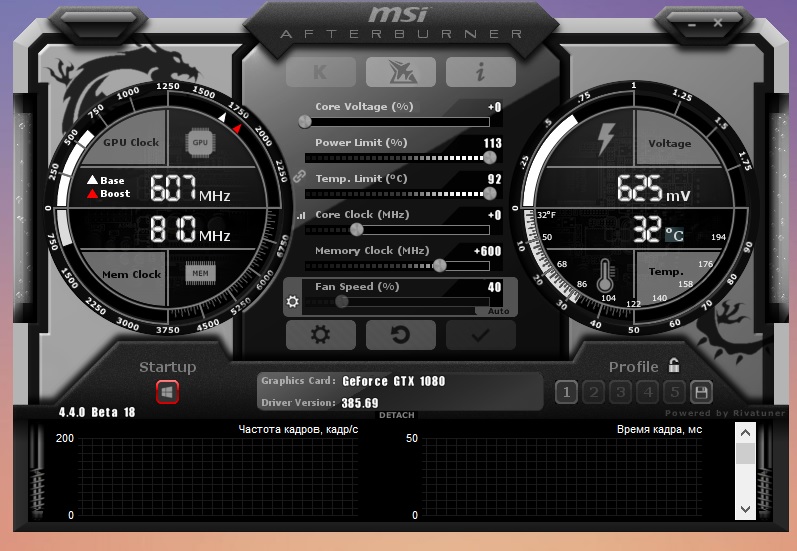Screen dimensions: 797x551
Task: Click the MEM chip icon on the clock gauge
Action: (200, 273)
